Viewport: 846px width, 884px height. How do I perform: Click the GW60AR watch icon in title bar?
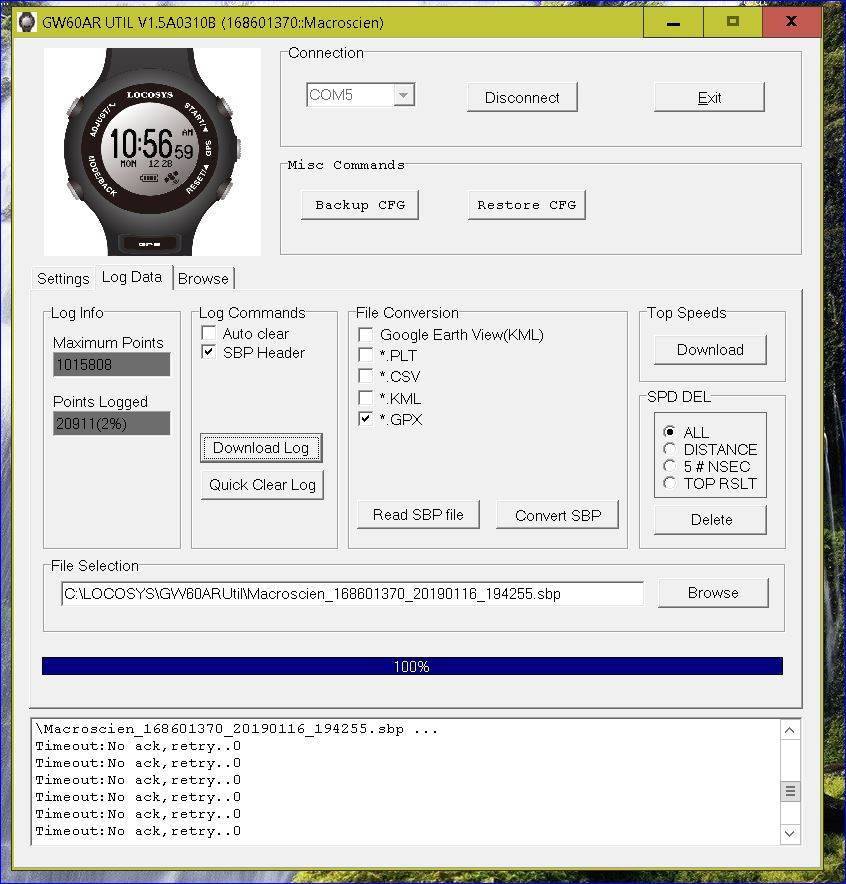click(x=25, y=22)
